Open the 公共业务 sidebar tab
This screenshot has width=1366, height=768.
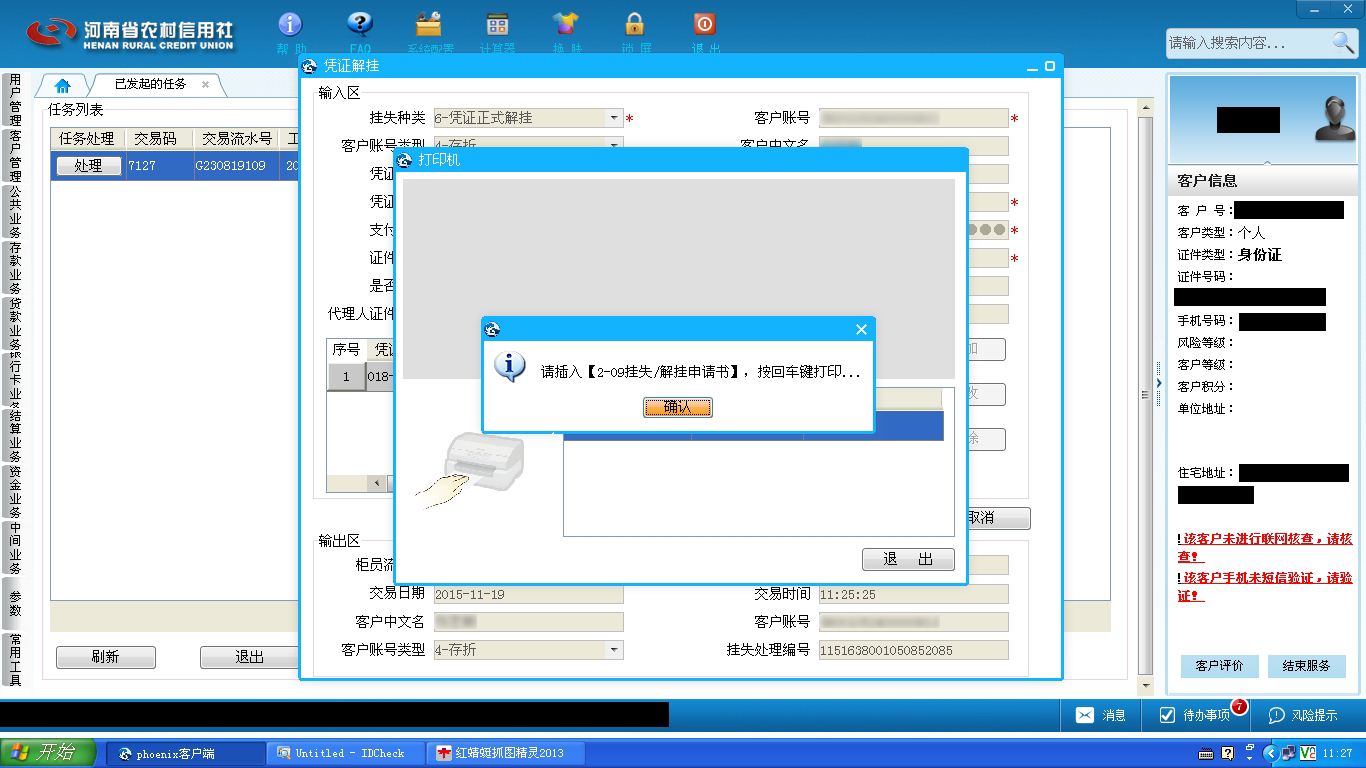coord(15,211)
